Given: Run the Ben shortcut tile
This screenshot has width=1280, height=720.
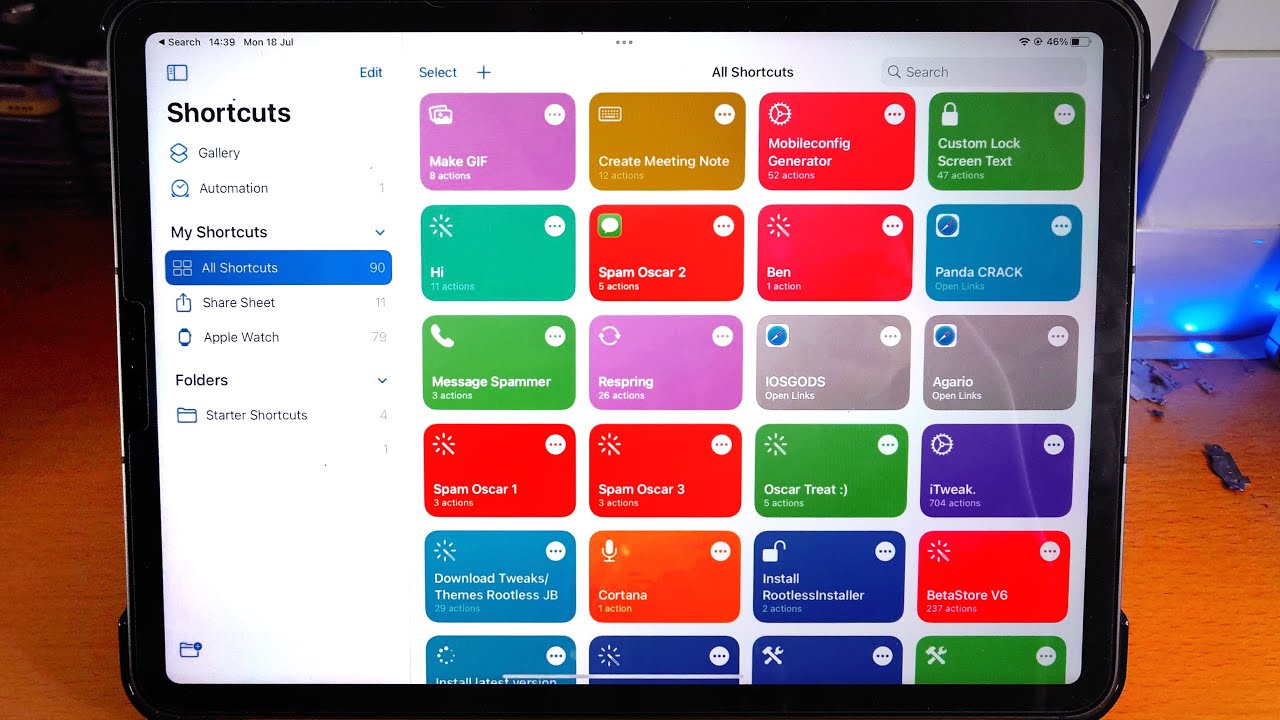Looking at the screenshot, I should tap(835, 253).
